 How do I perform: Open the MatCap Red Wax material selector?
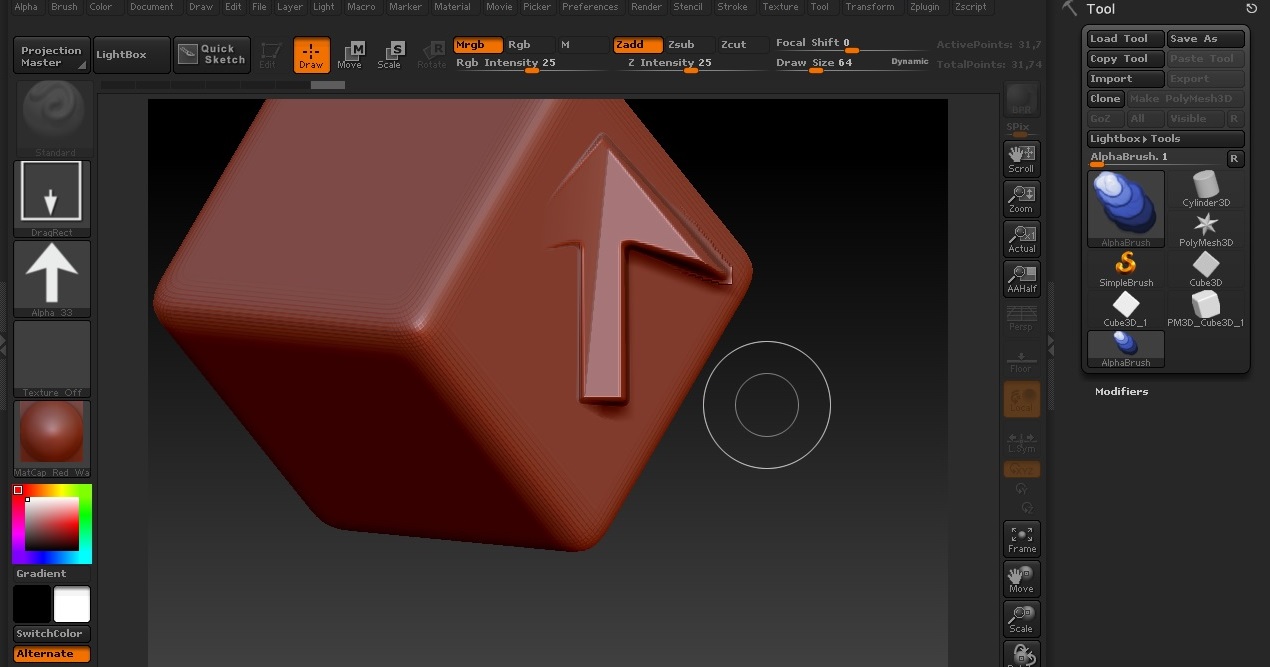click(x=52, y=439)
